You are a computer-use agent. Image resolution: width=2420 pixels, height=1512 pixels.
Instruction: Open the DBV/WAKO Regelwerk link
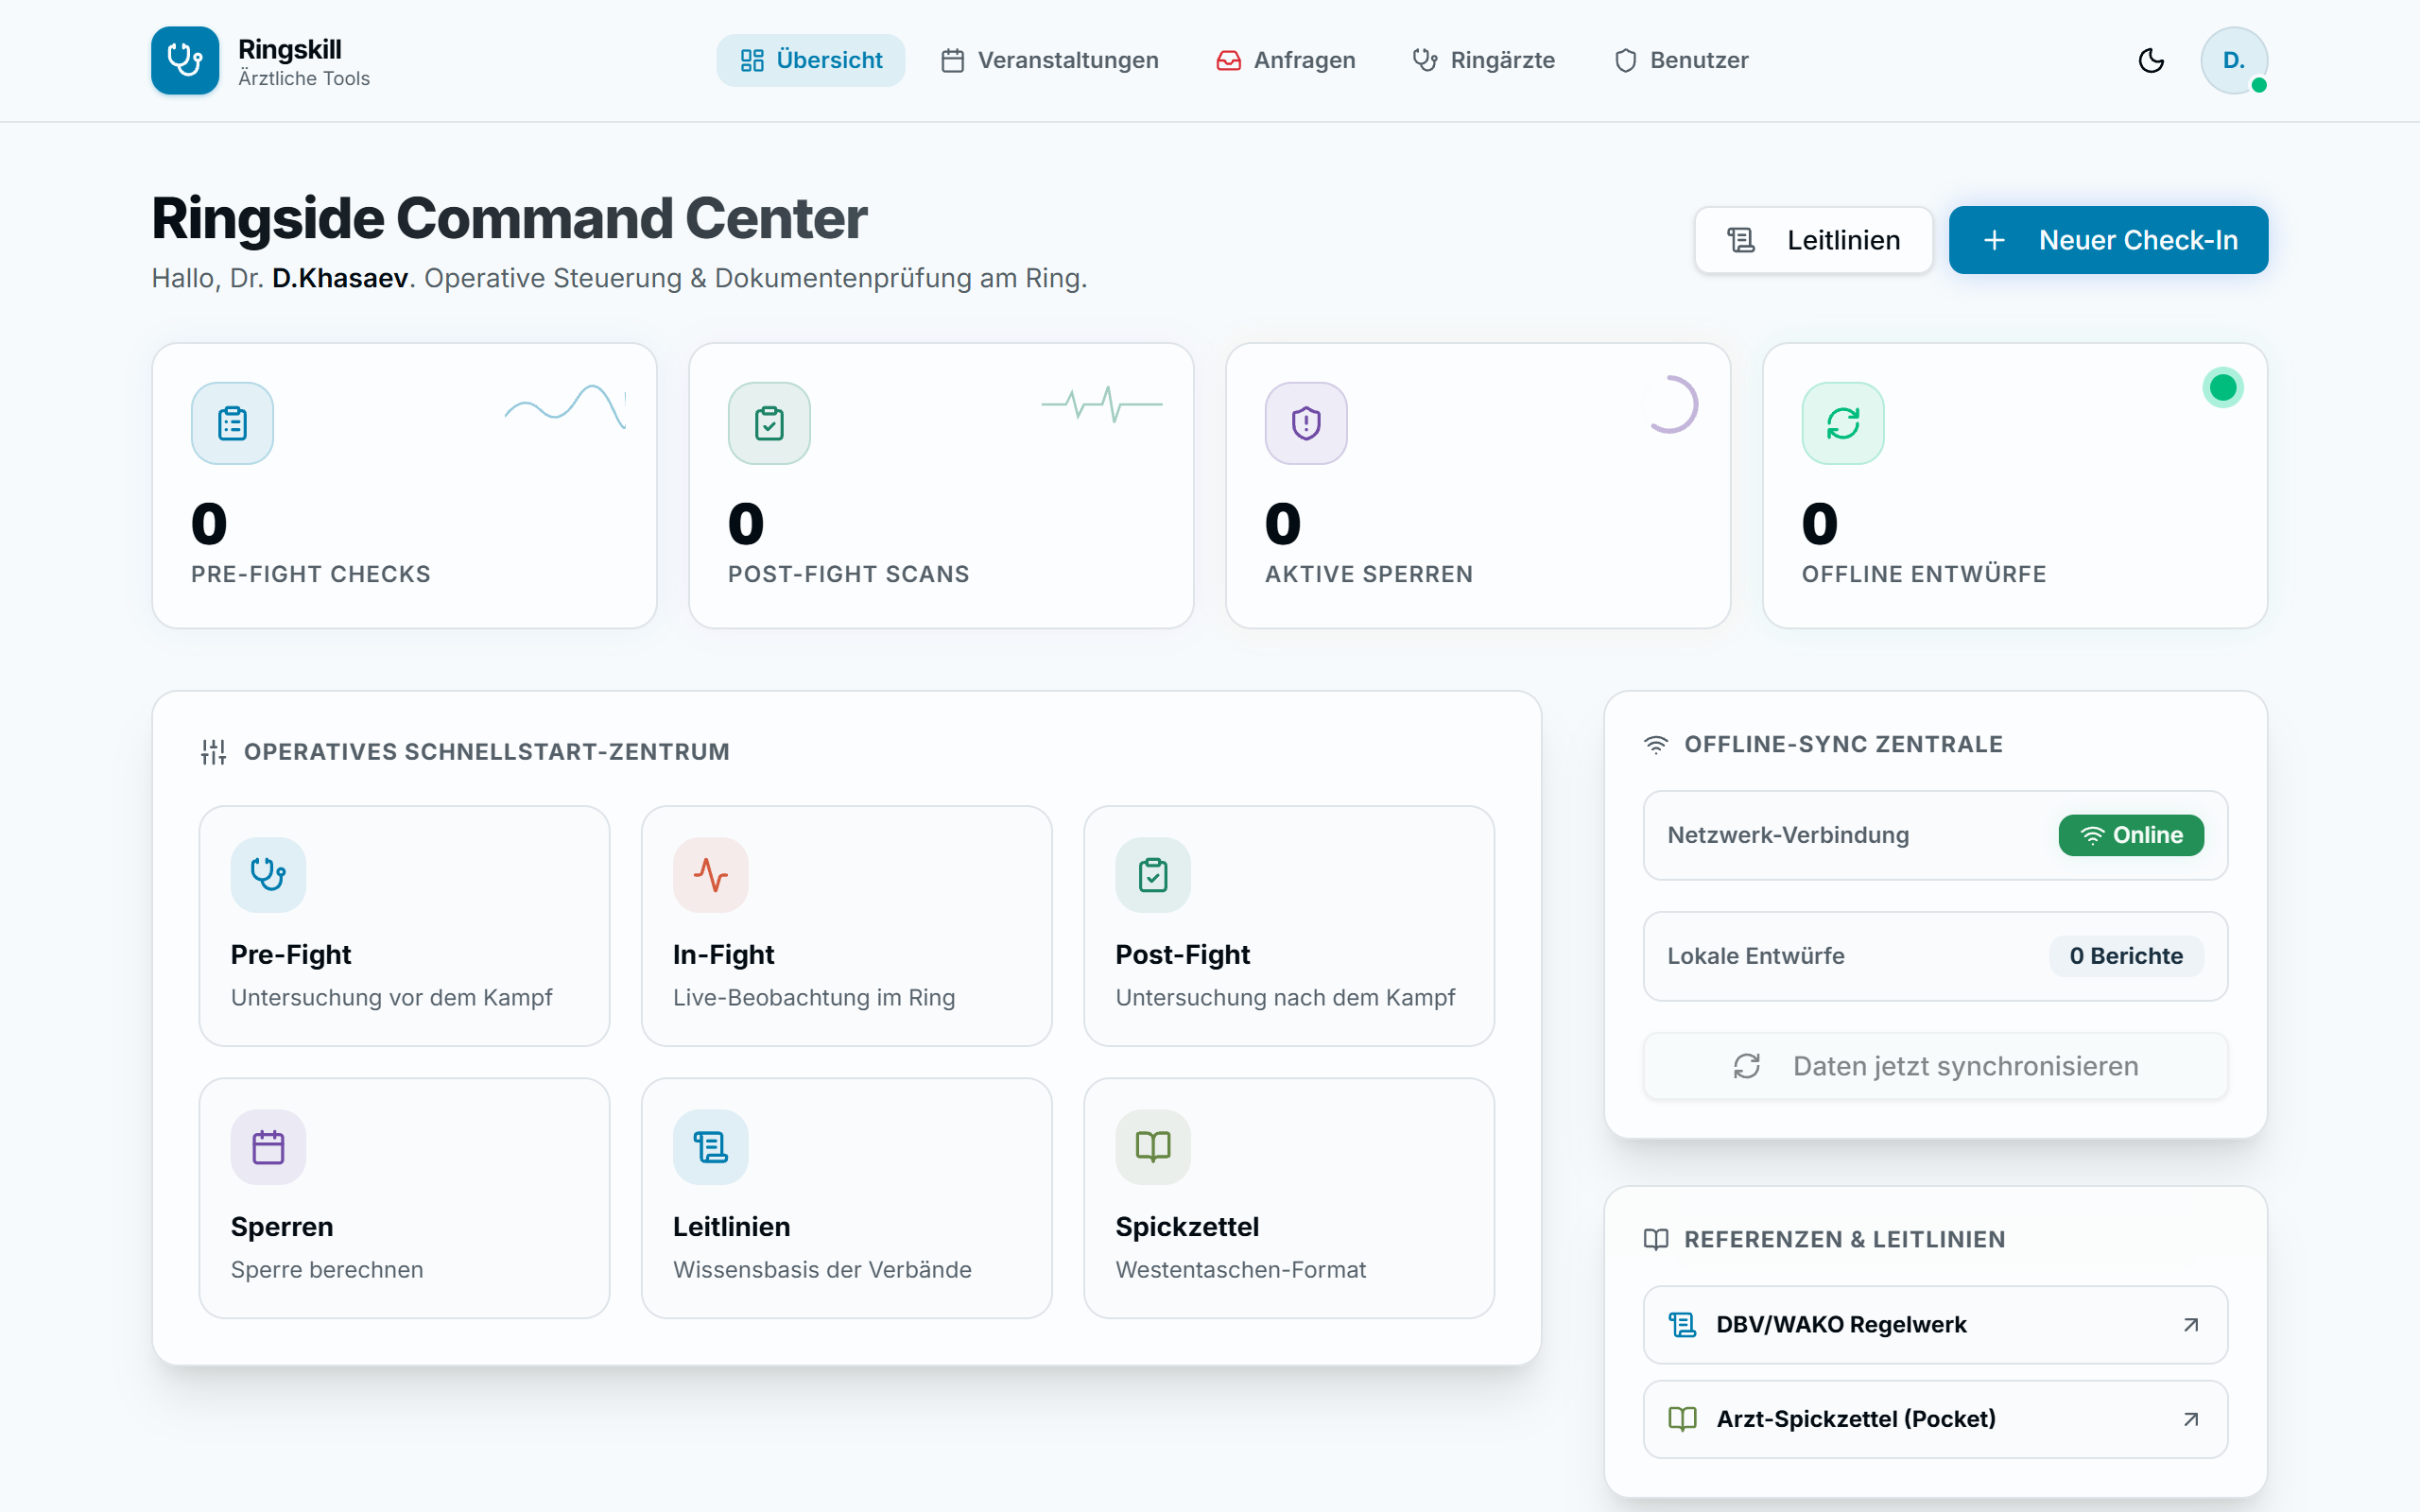click(1935, 1325)
